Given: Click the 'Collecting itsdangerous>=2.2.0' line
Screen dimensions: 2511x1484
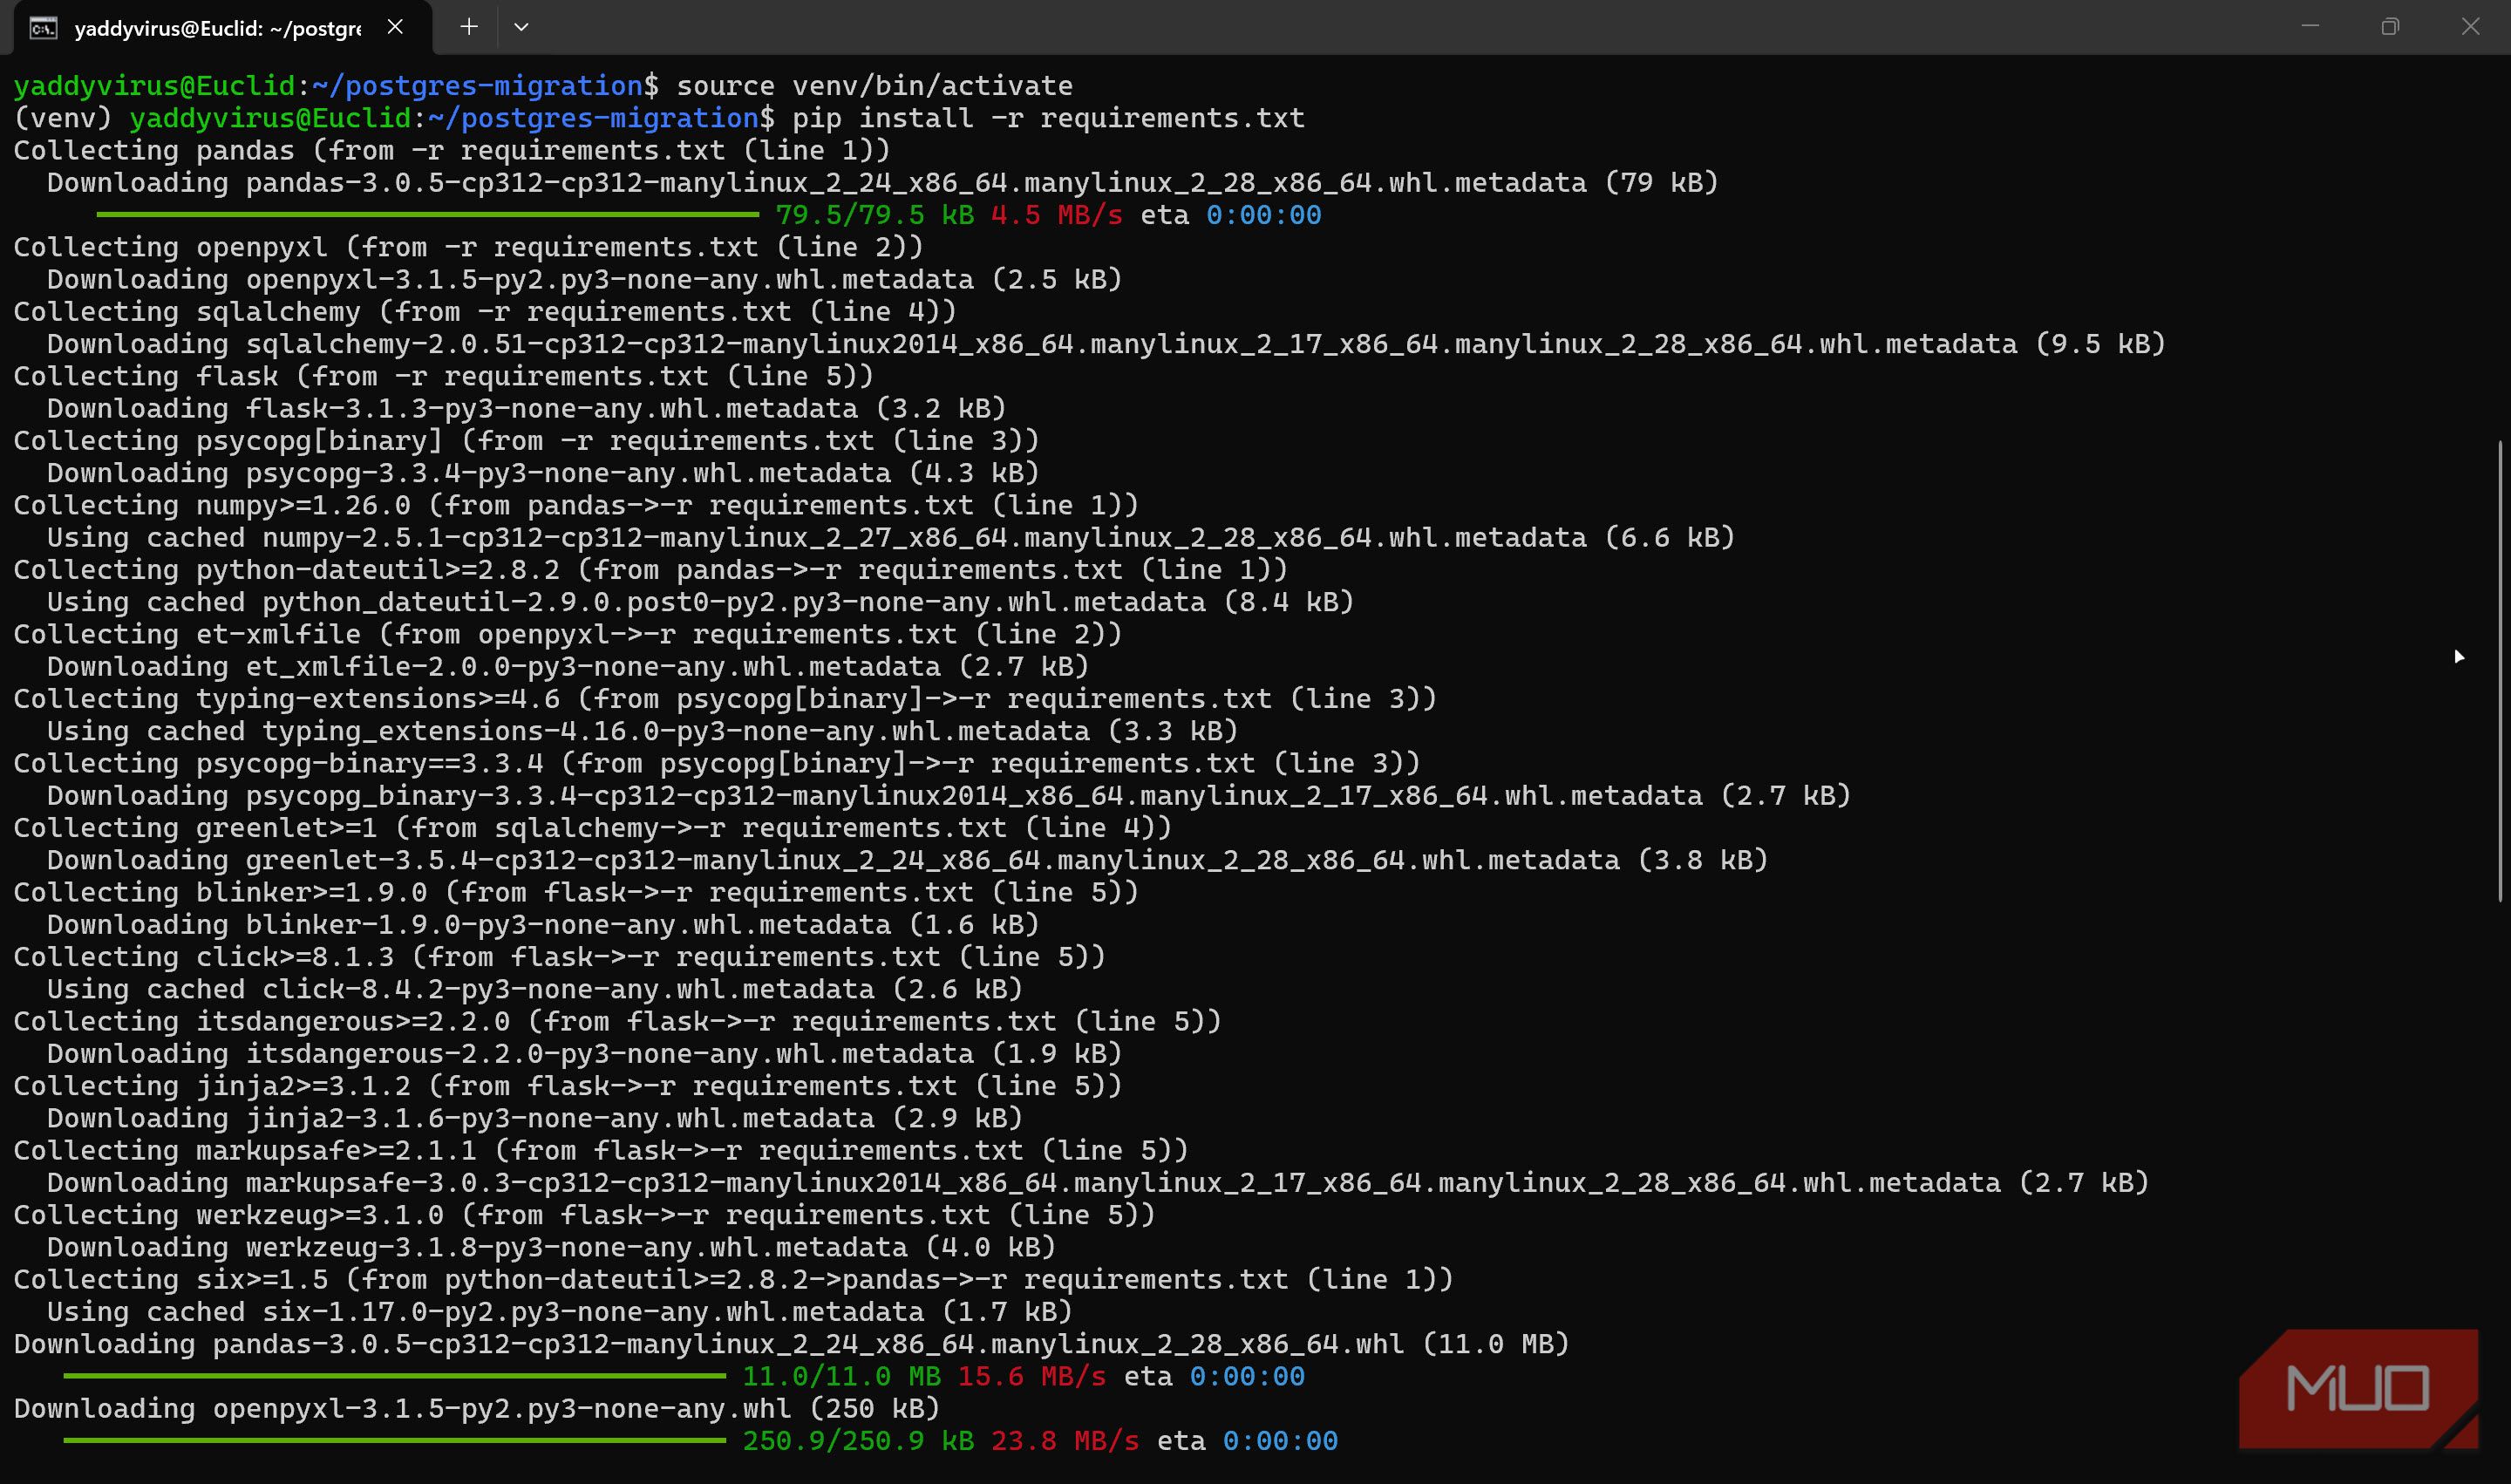Looking at the screenshot, I should pyautogui.click(x=617, y=1021).
